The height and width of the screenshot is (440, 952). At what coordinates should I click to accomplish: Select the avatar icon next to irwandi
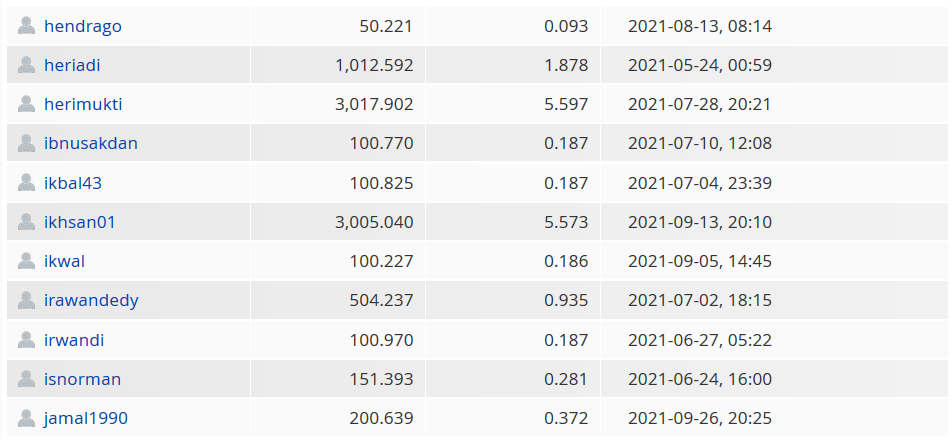point(26,339)
